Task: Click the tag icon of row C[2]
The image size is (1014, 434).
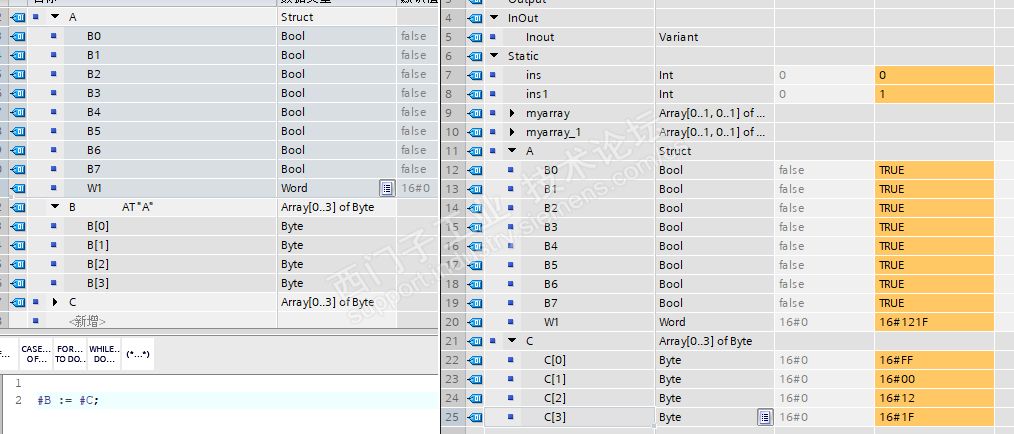Action: 475,398
